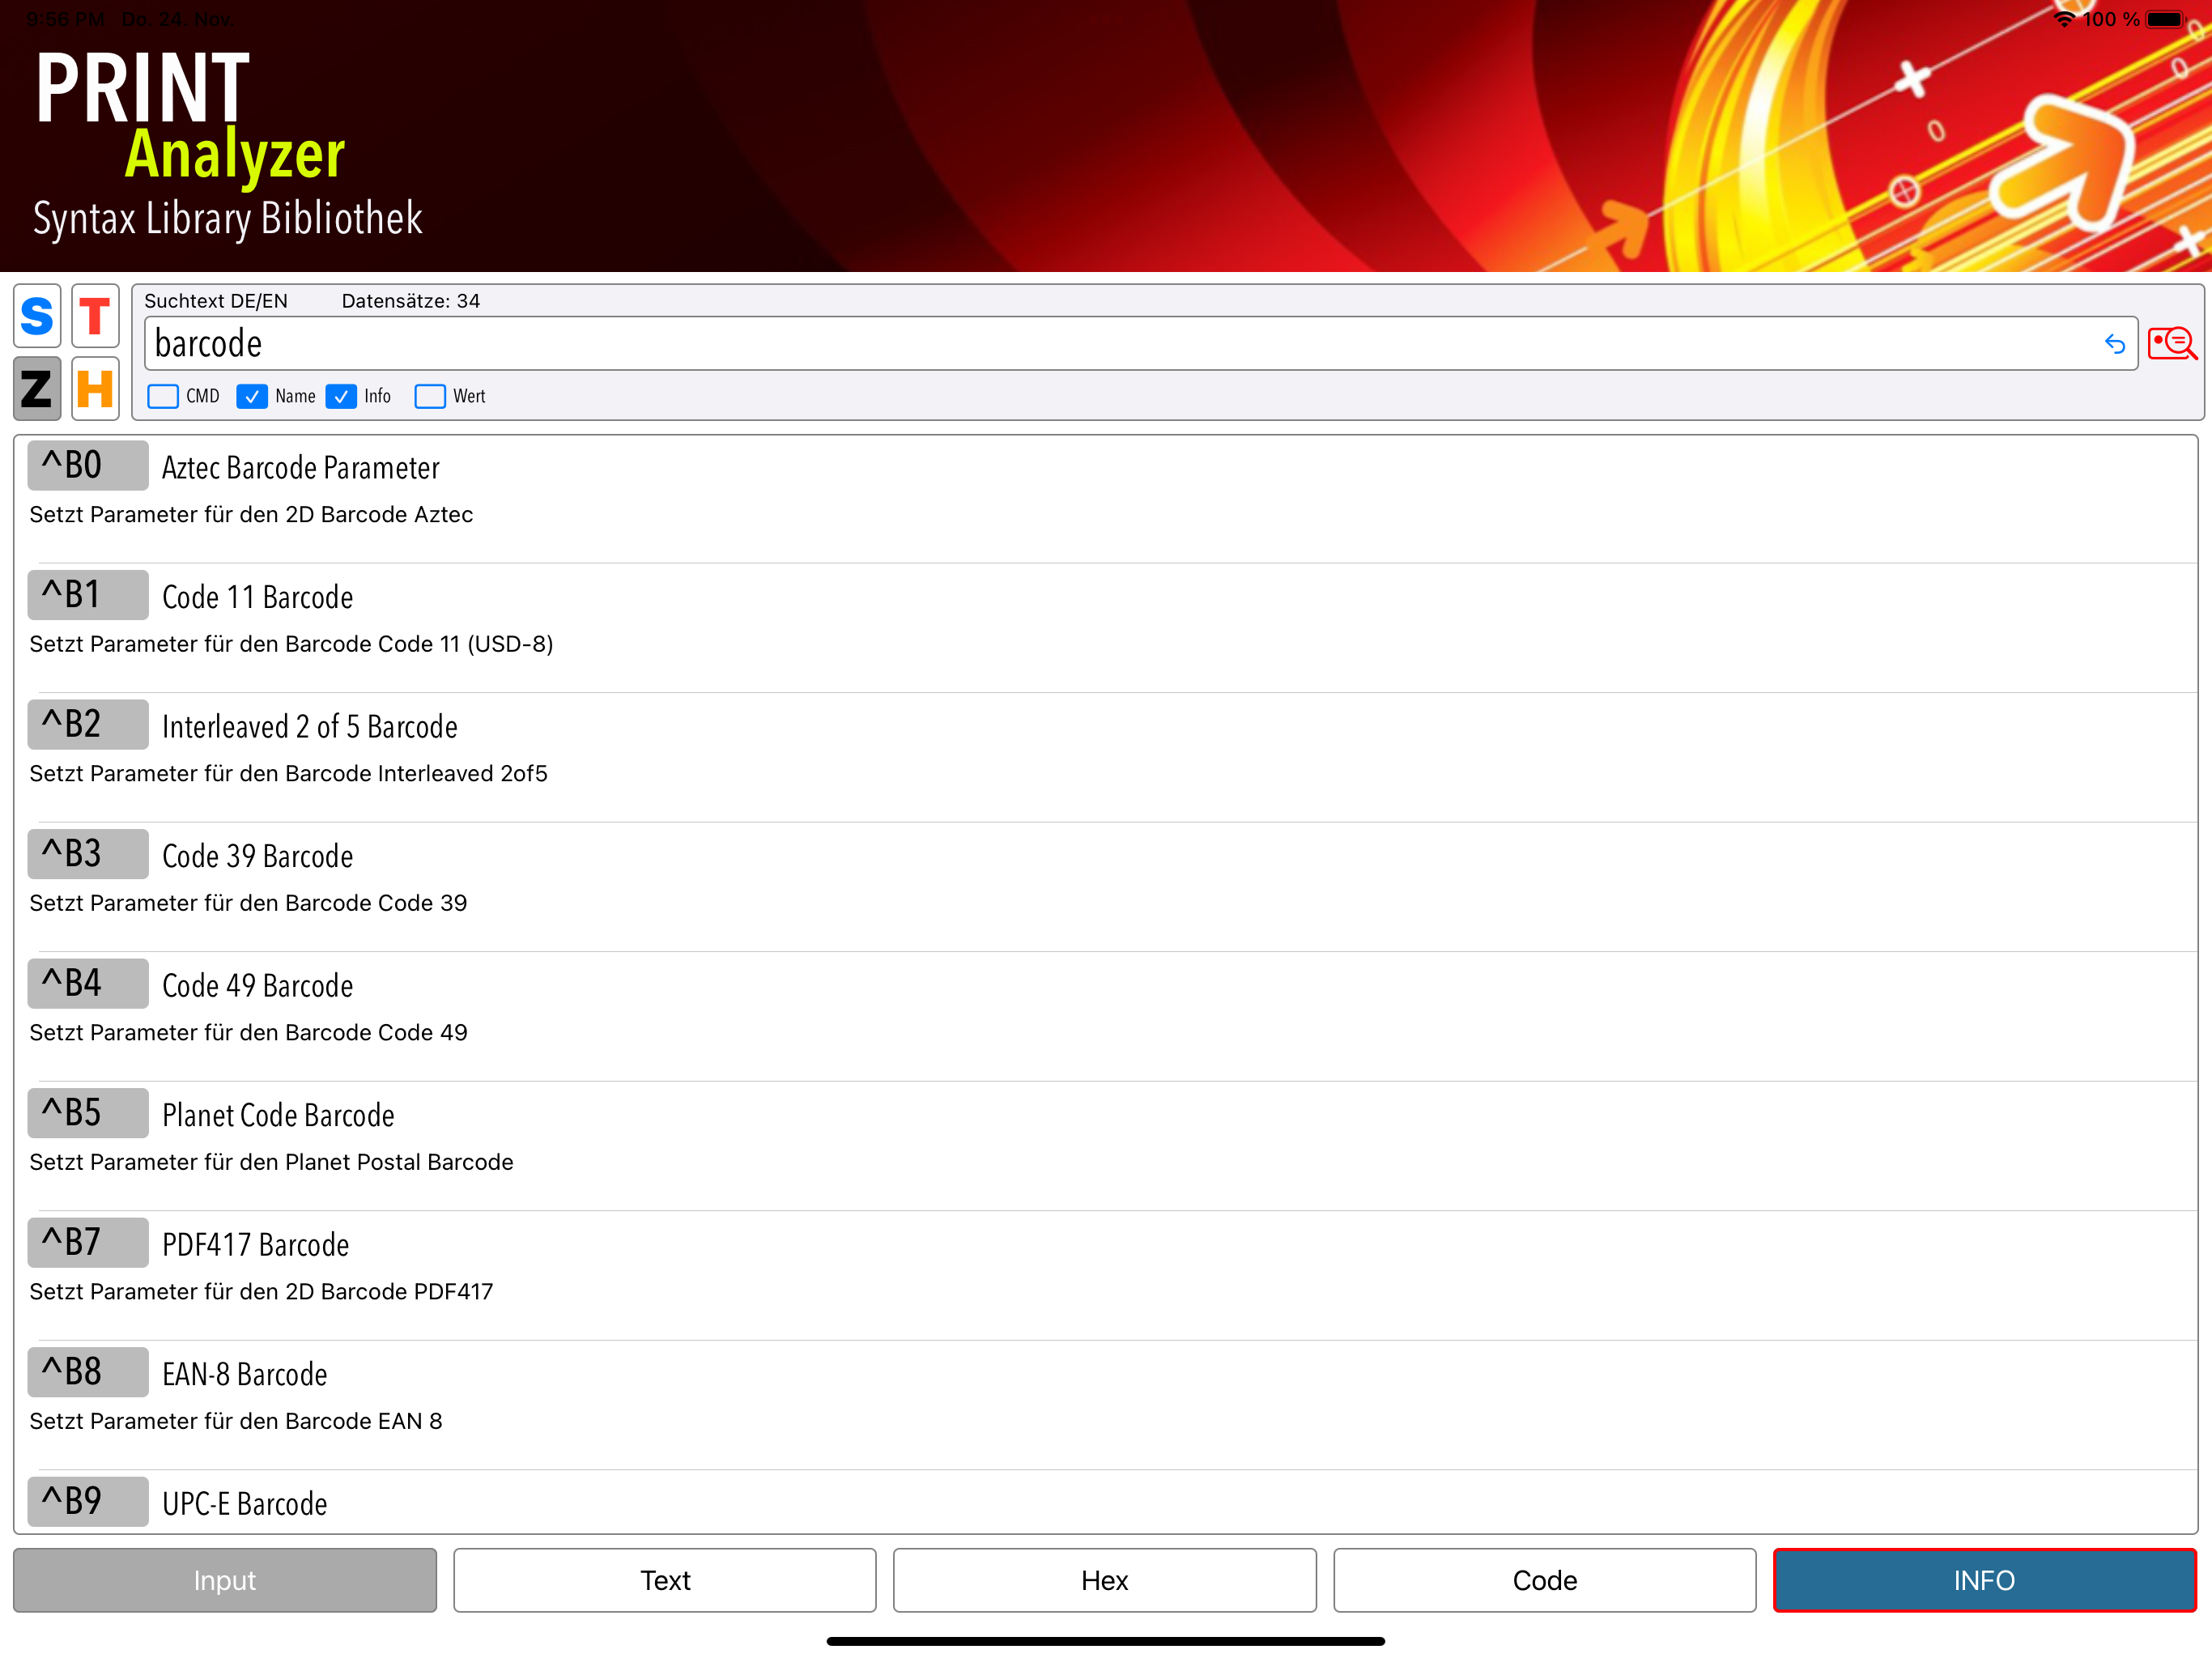Tap the ^B7 command badge
This screenshot has width=2212, height=1658.
[x=88, y=1243]
